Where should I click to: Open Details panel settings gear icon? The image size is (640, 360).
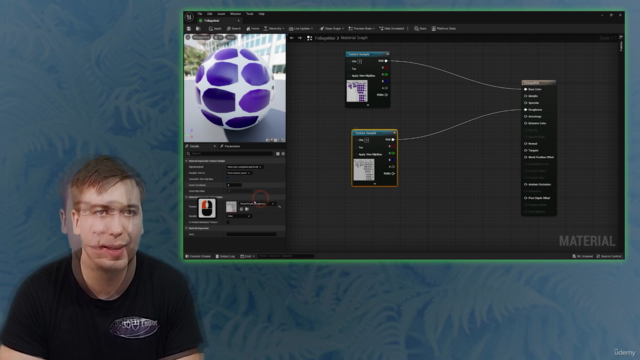(283, 153)
